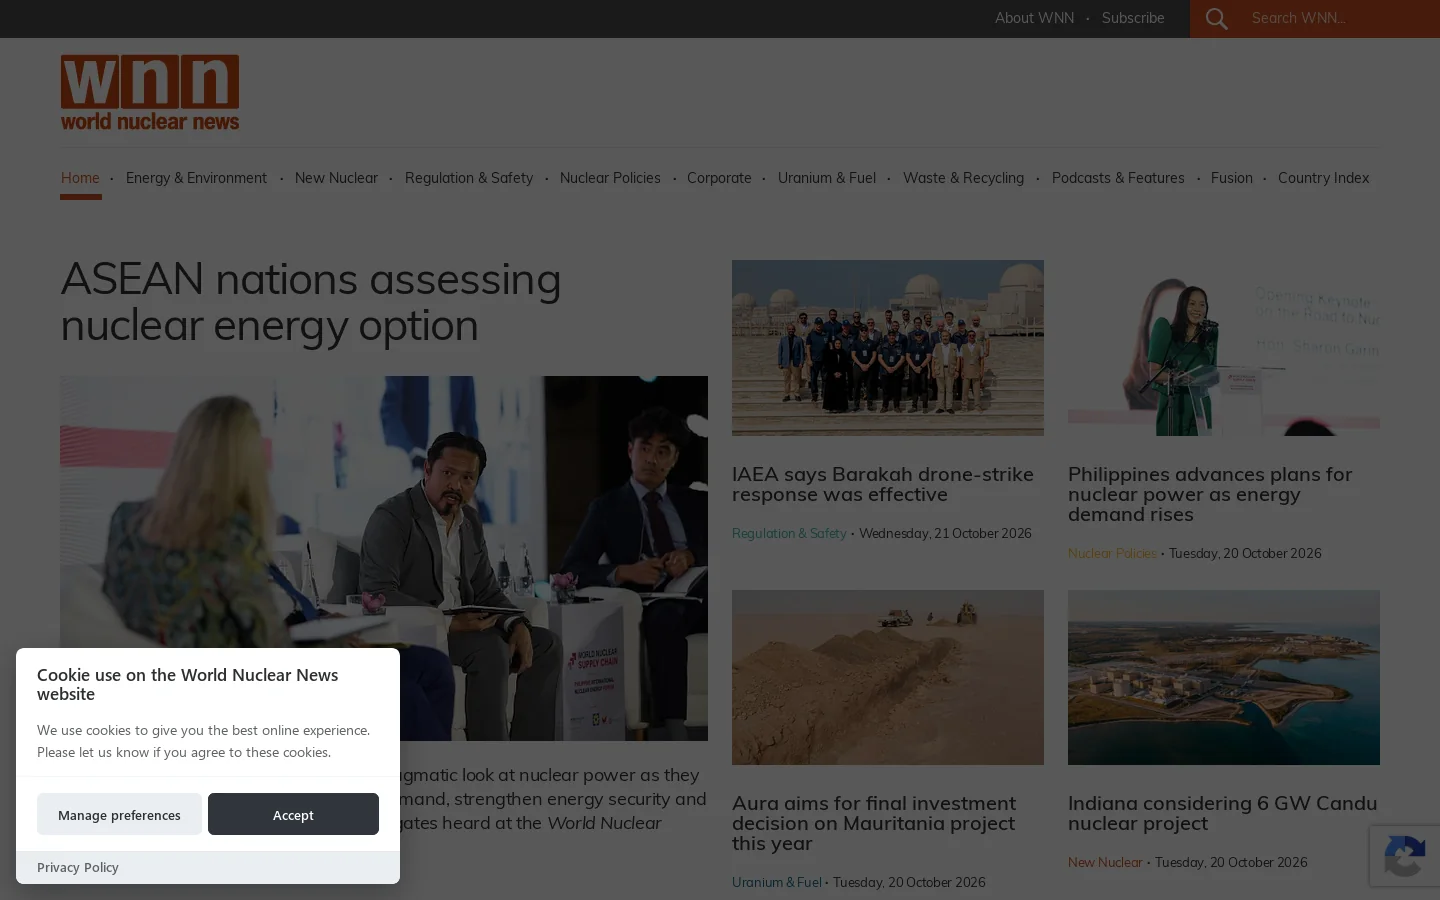1440x900 pixels.
Task: Accept cookies in the cookie banner
Action: [x=293, y=814]
